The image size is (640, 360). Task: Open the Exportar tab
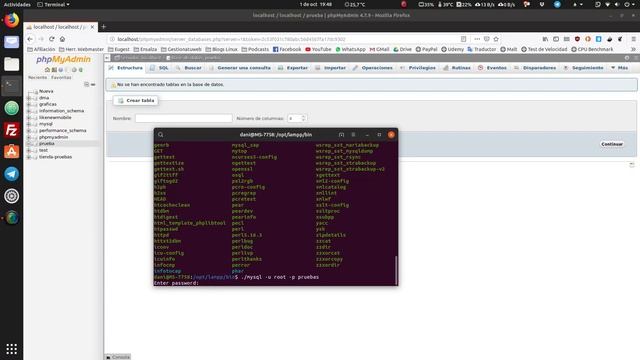(x=293, y=68)
